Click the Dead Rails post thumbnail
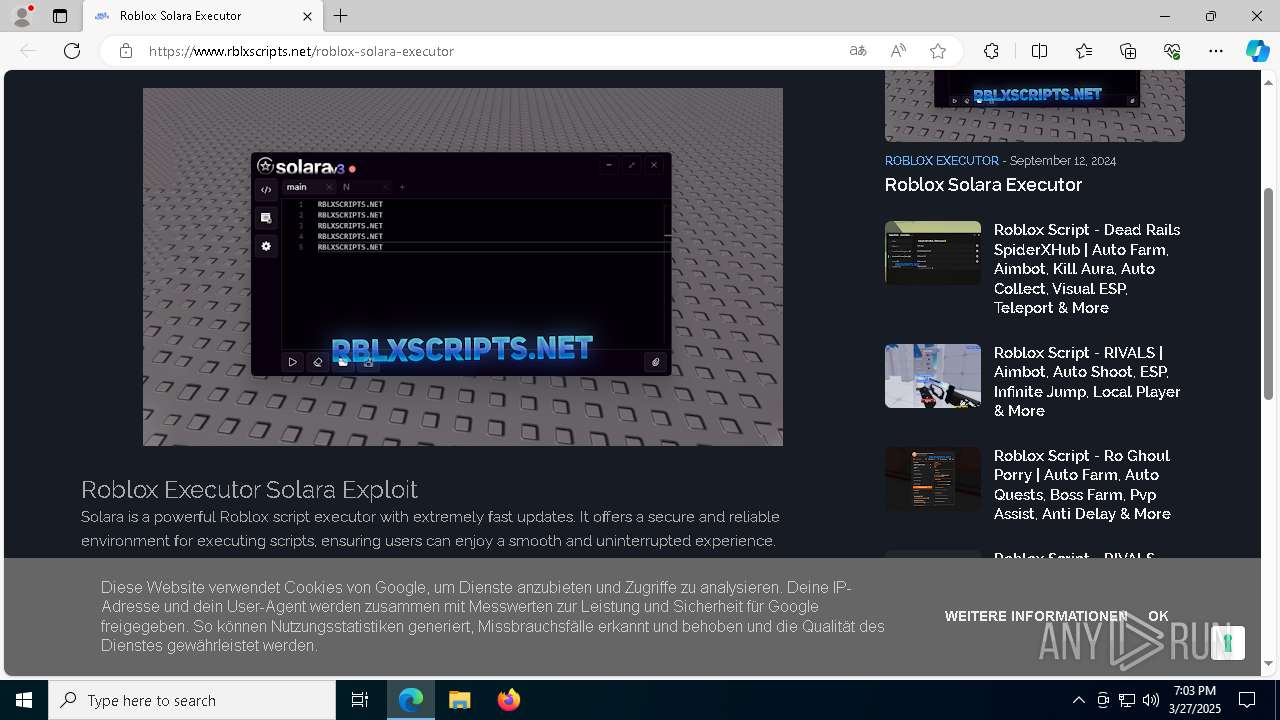This screenshot has height=720, width=1280. point(933,253)
